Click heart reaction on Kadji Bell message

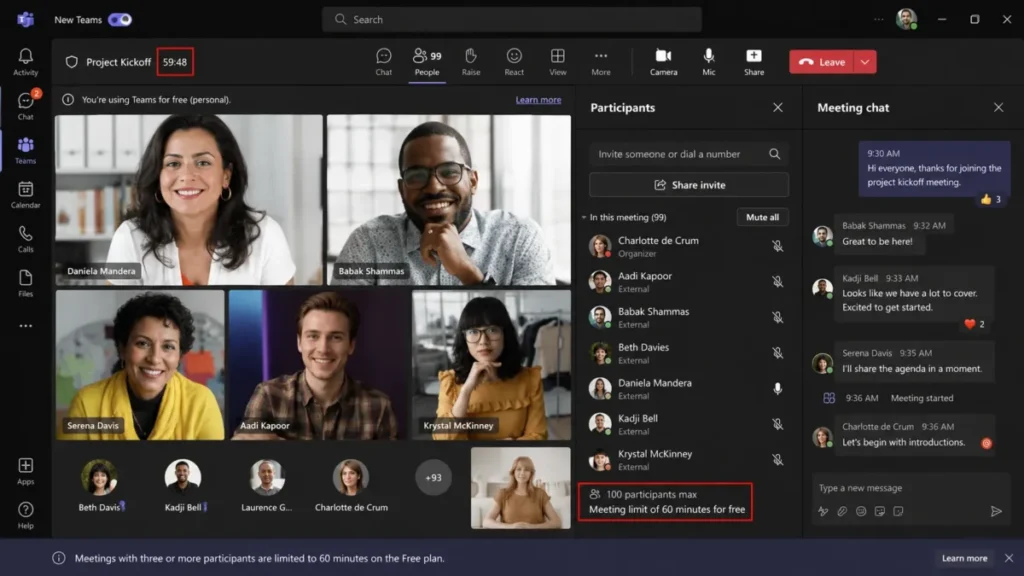pyautogui.click(x=974, y=324)
